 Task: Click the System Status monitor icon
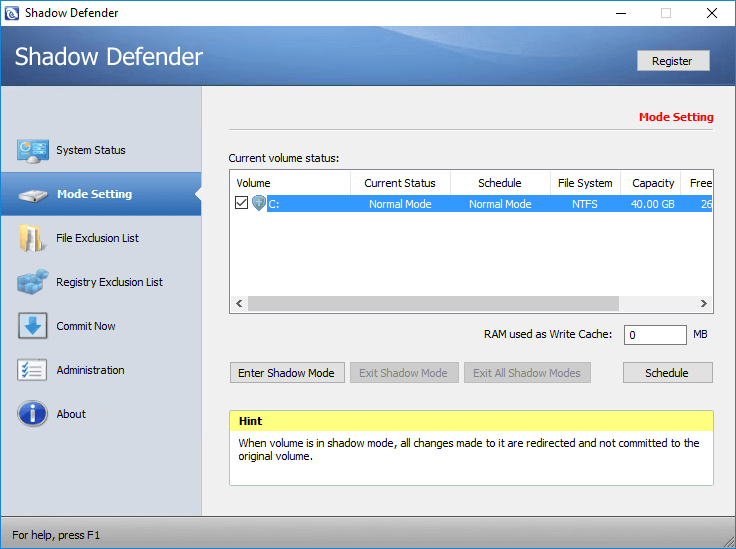tap(32, 151)
